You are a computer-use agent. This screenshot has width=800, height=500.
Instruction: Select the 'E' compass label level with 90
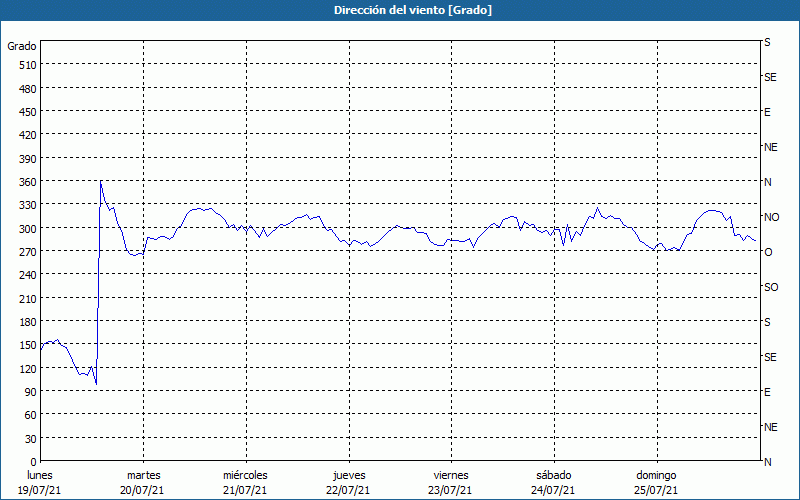(x=767, y=392)
